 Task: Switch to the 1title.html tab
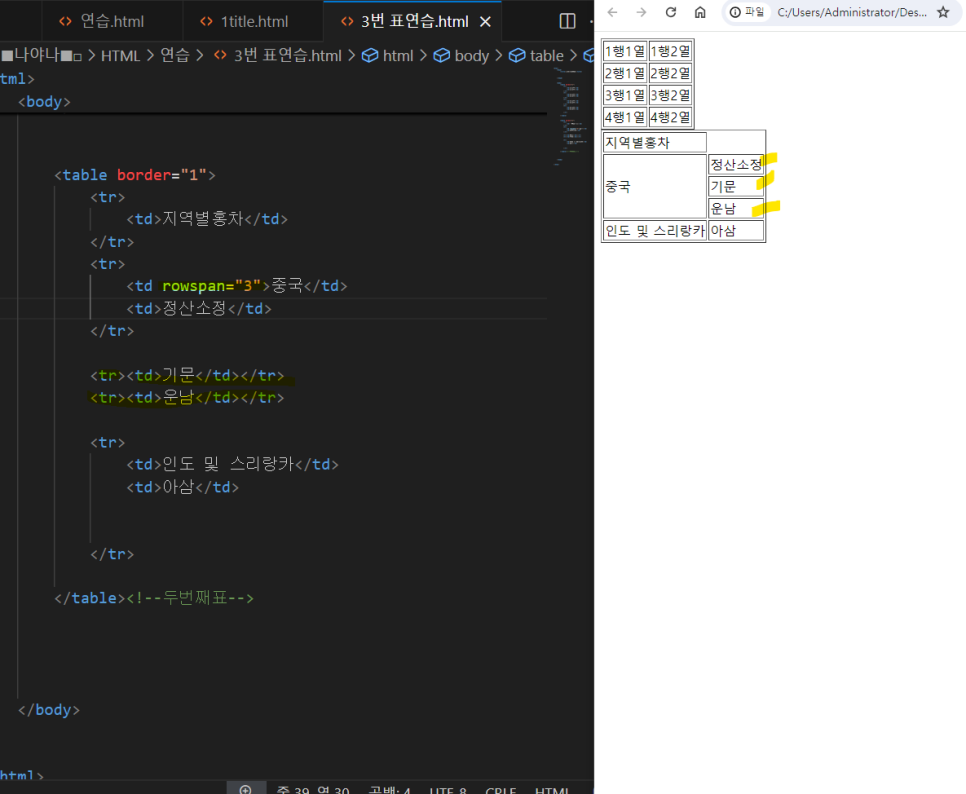coord(254,22)
